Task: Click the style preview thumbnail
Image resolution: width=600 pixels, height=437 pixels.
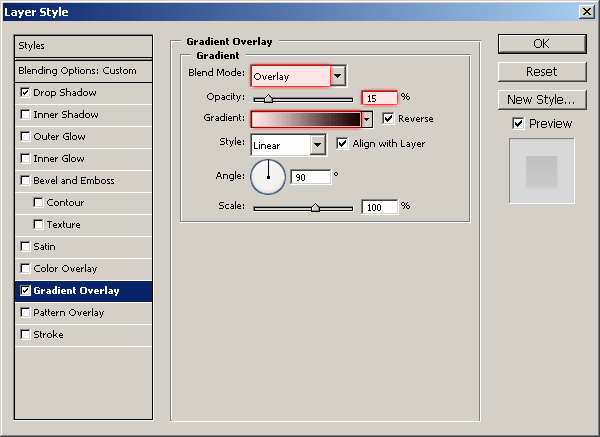Action: click(541, 171)
